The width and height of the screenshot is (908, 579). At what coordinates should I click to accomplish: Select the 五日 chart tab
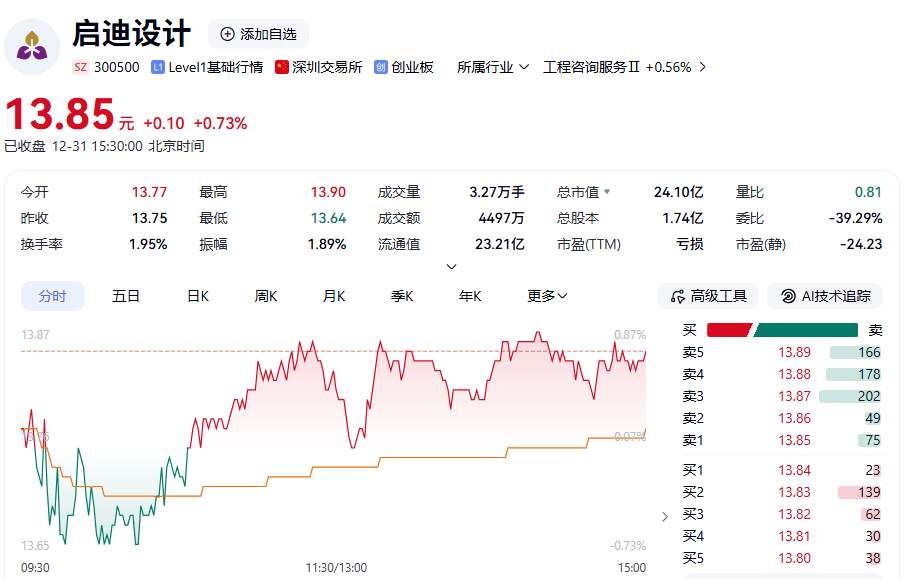pos(125,296)
